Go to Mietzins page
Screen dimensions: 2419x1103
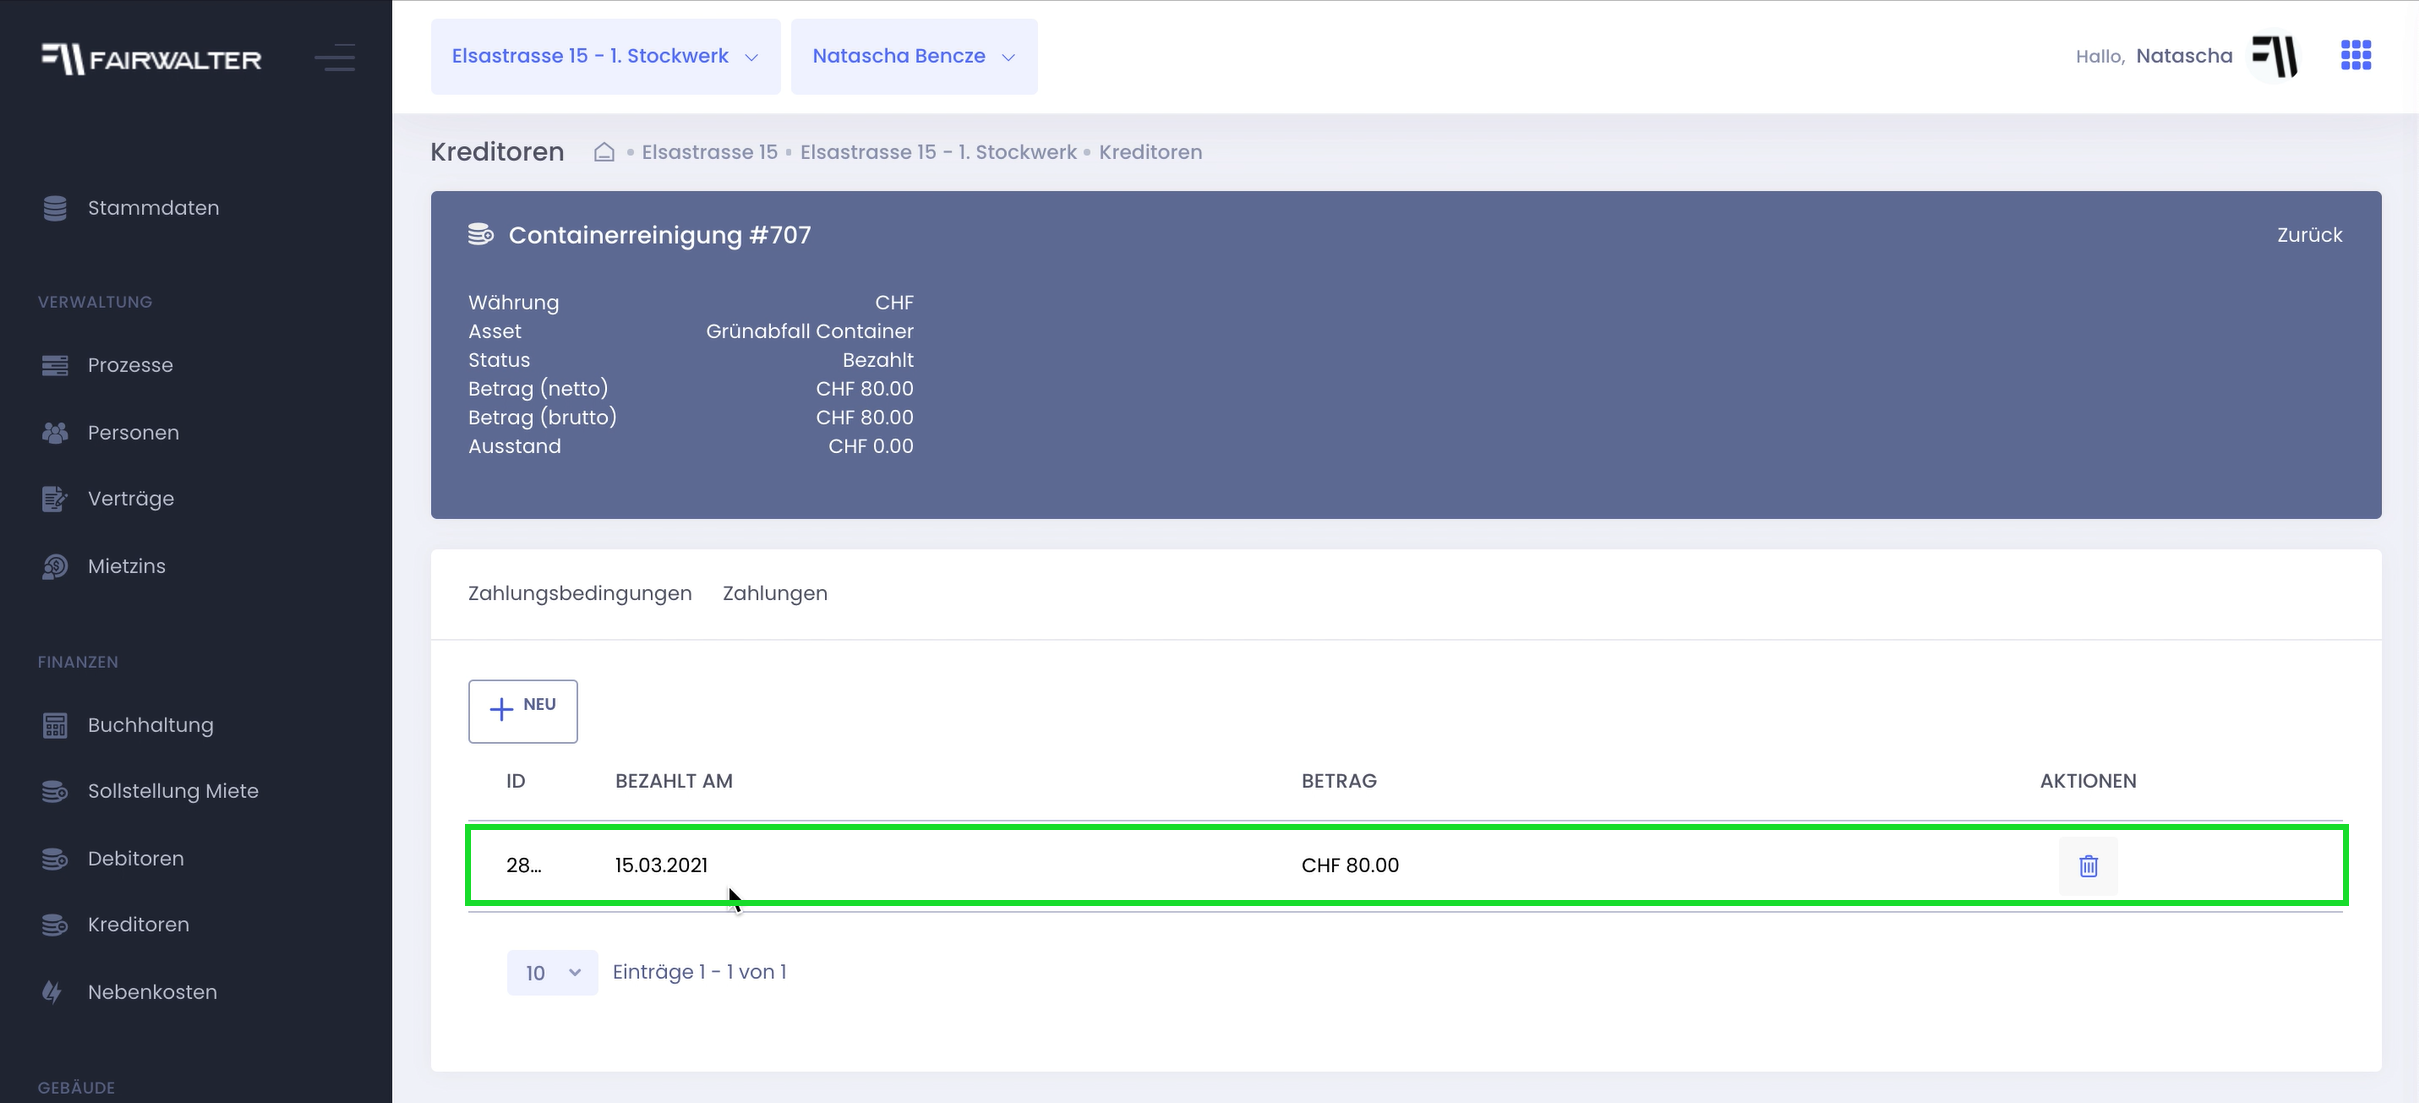pos(126,566)
